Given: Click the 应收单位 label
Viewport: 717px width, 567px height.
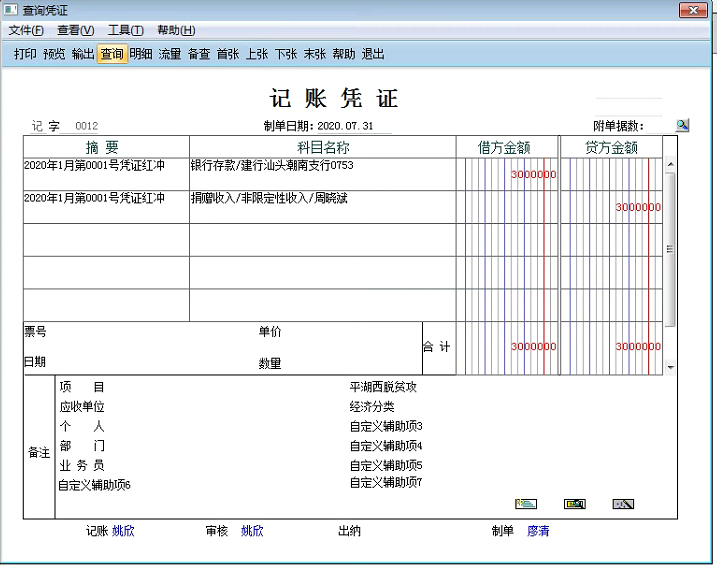Looking at the screenshot, I should point(82,407).
